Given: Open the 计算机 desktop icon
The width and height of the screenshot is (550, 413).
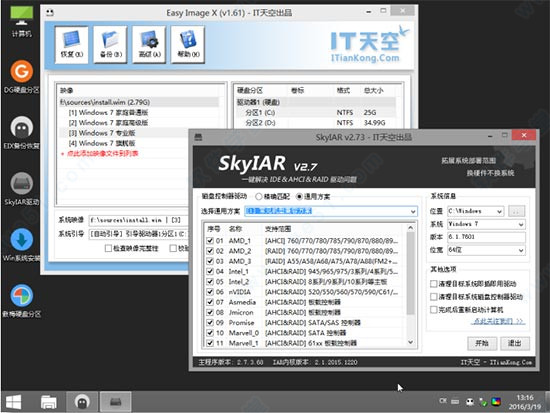Looking at the screenshot, I should coord(21,21).
